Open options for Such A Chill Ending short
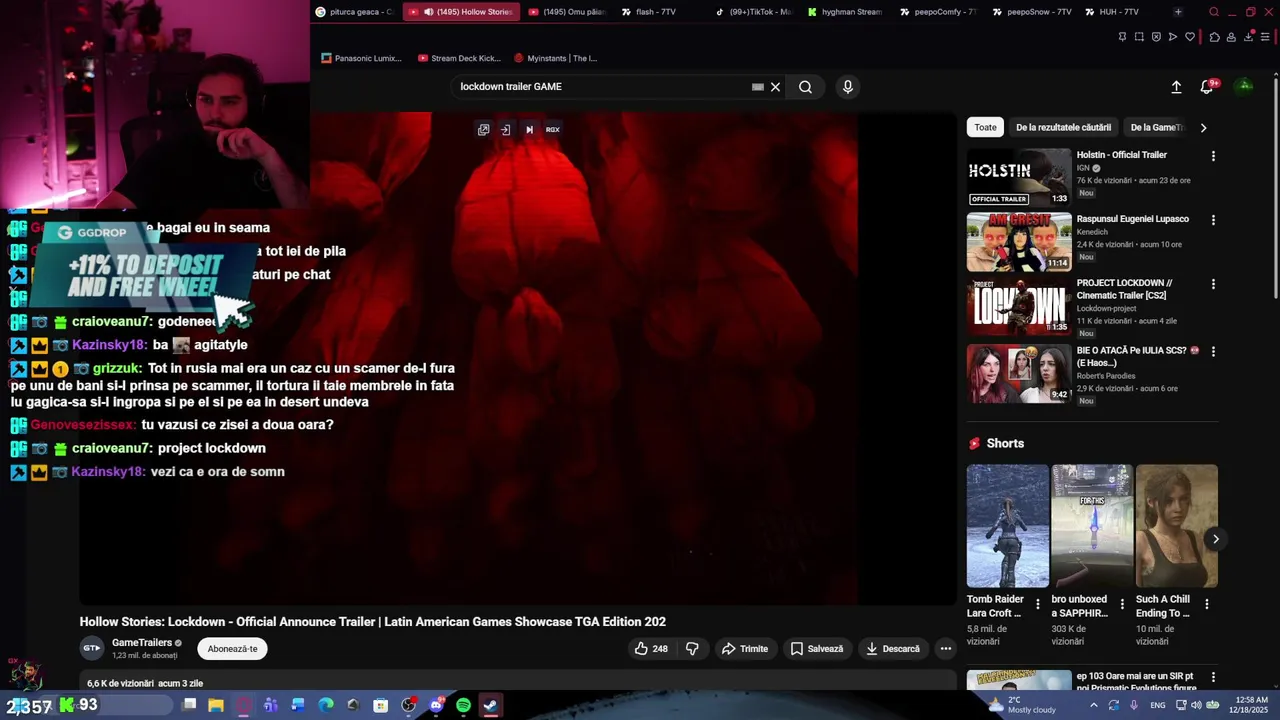This screenshot has width=1280, height=720. point(1206,604)
